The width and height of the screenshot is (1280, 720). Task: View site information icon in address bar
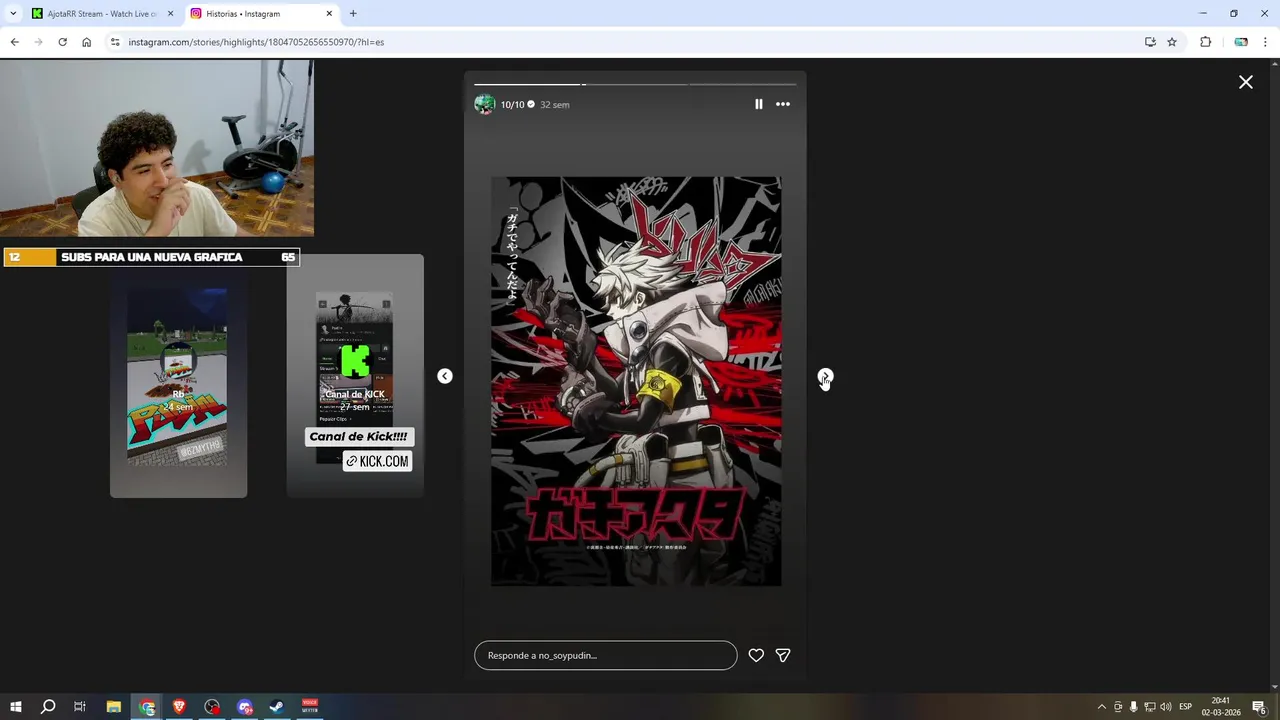[x=115, y=42]
